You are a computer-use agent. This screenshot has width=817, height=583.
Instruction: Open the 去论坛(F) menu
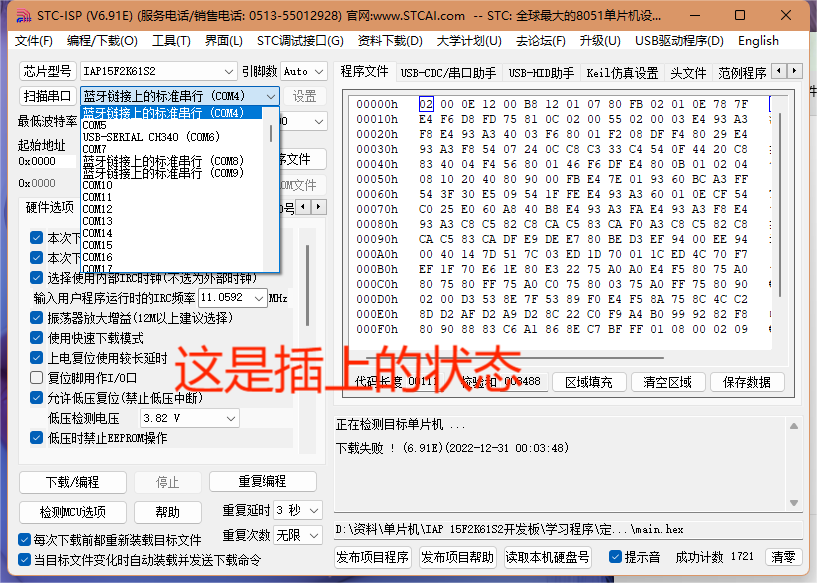pyautogui.click(x=540, y=41)
